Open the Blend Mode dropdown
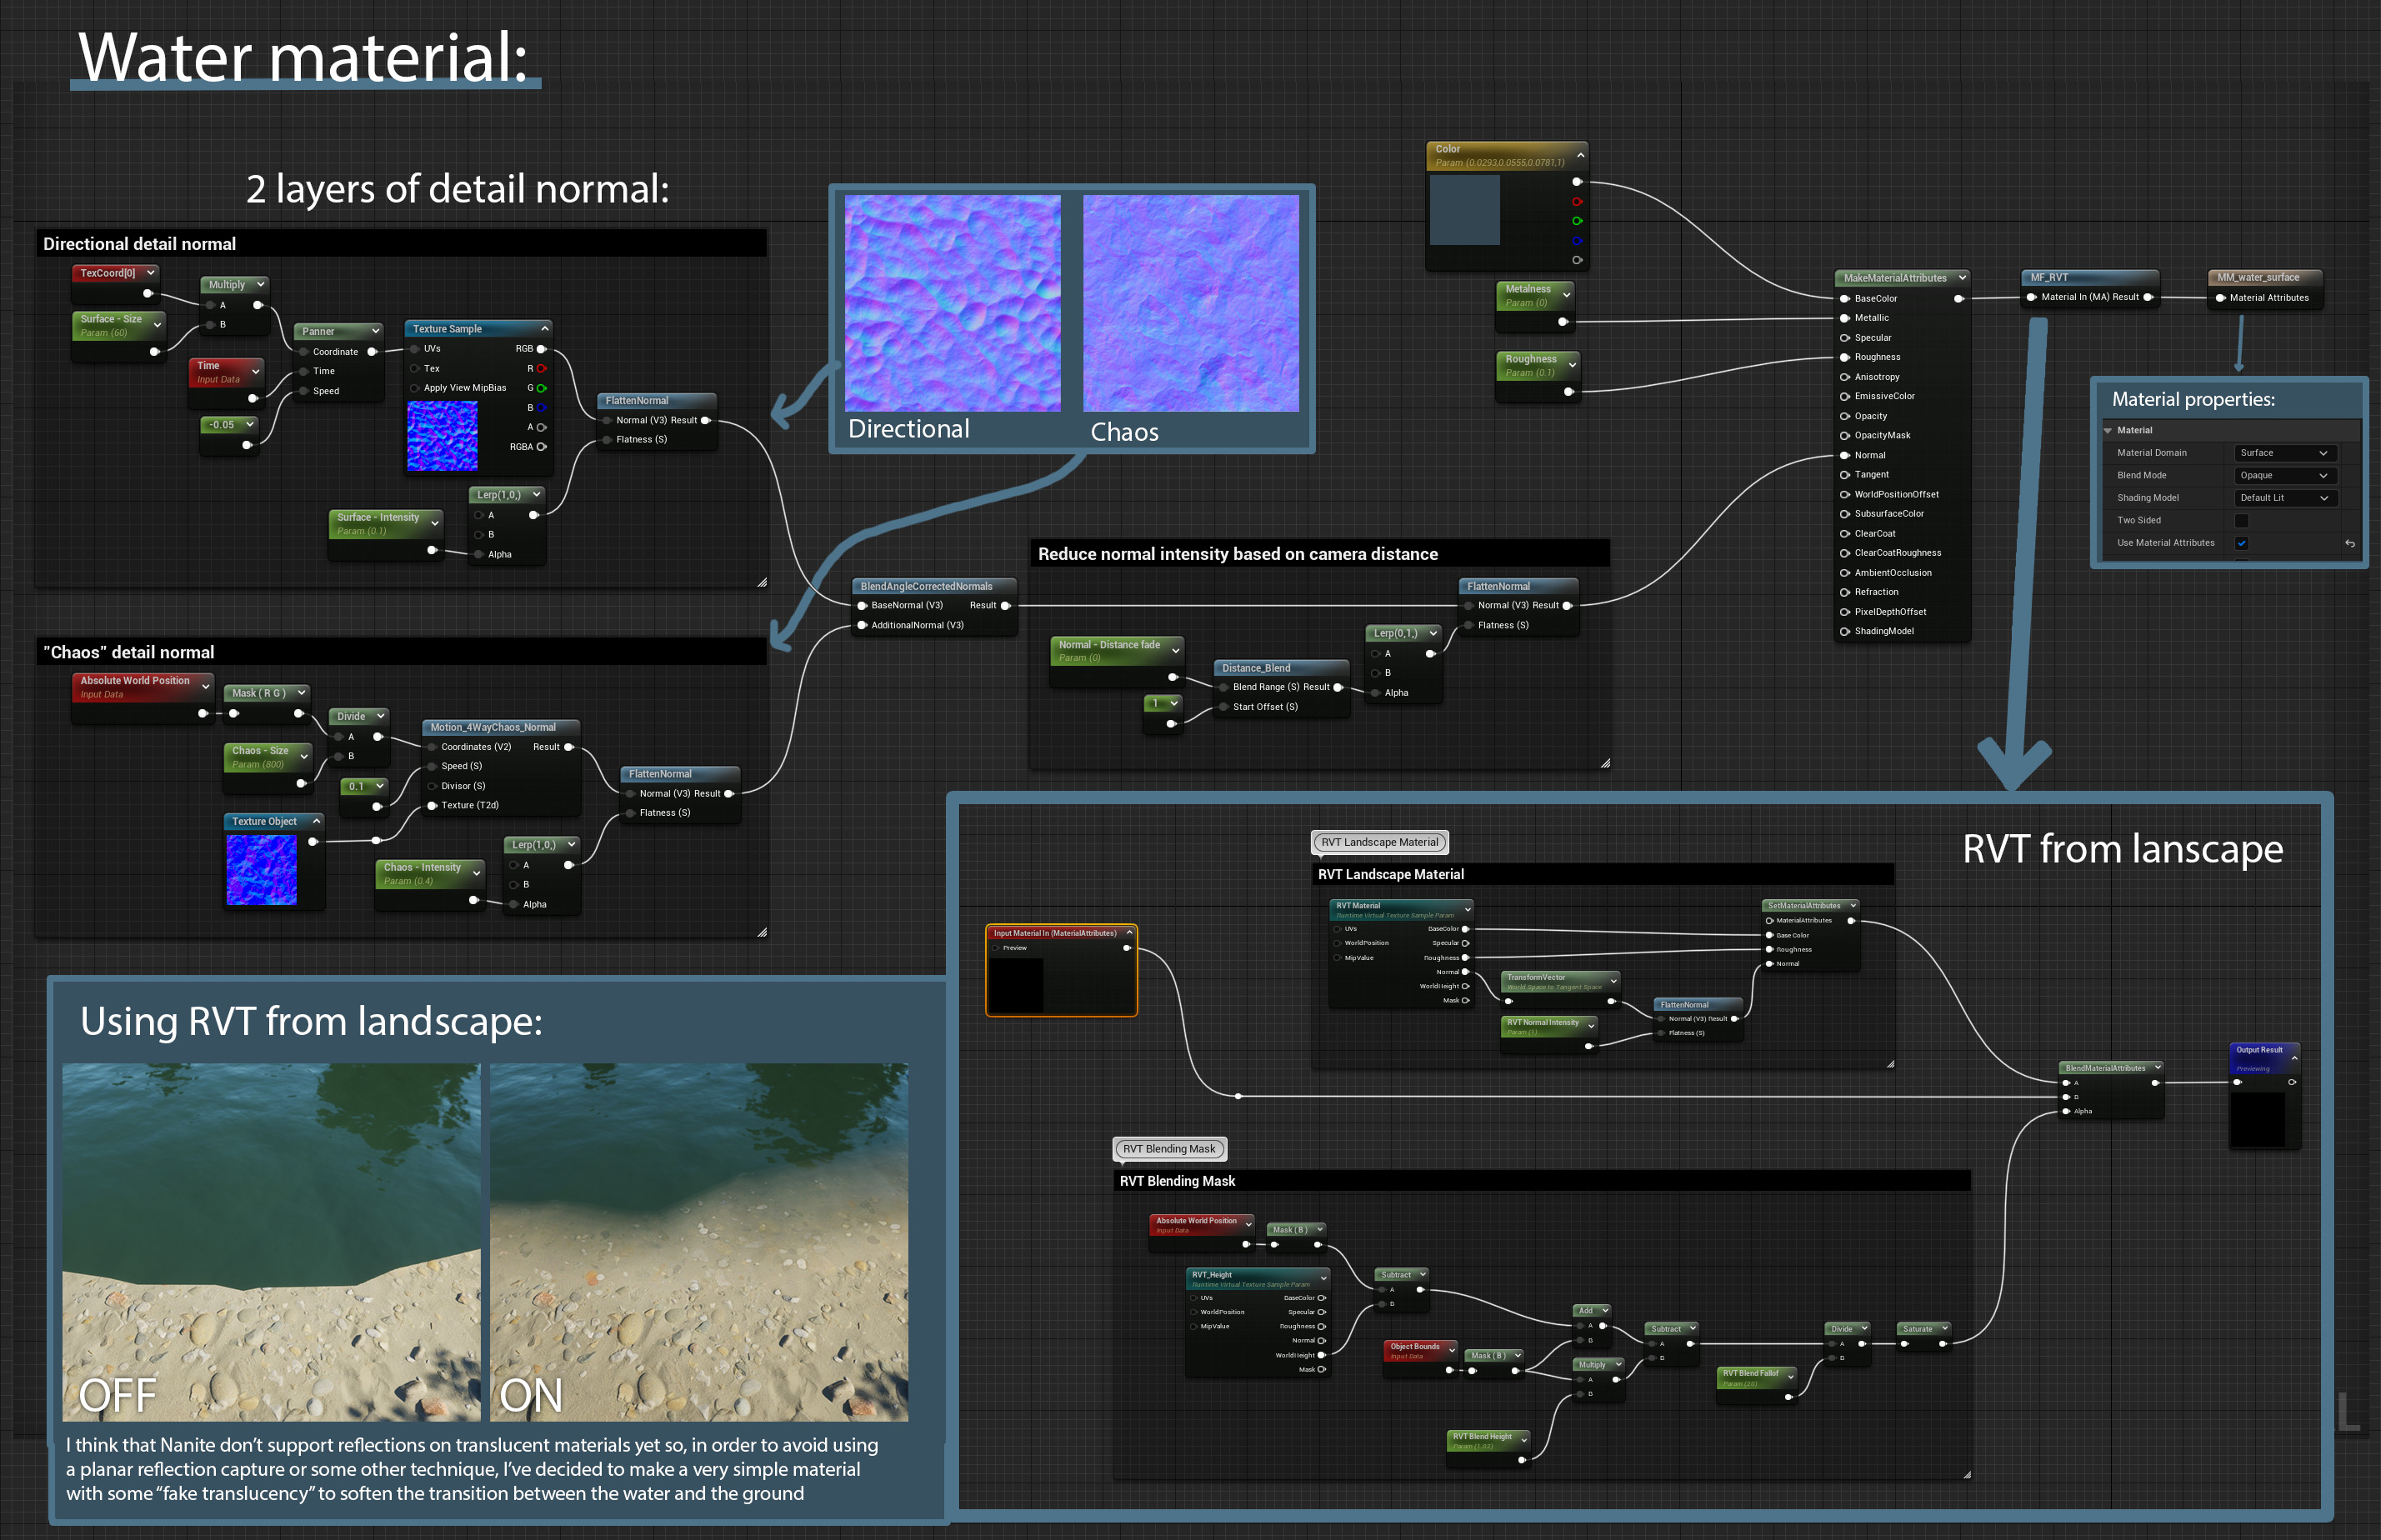This screenshot has width=2381, height=1540. (2284, 476)
